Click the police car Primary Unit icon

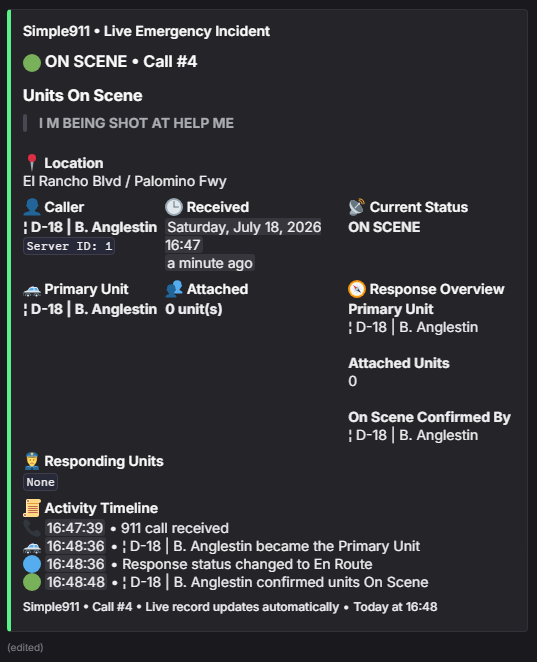click(32, 290)
